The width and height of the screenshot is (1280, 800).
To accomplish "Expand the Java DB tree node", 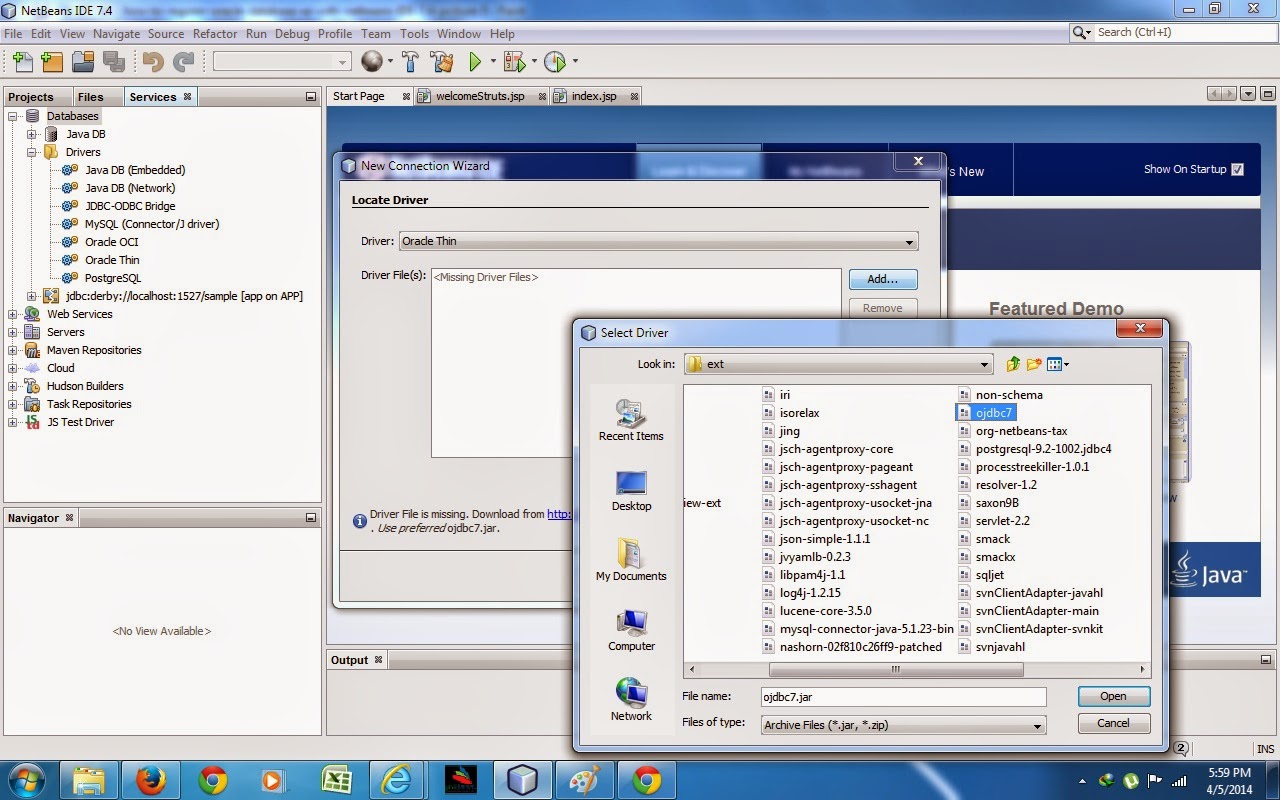I will pos(32,134).
